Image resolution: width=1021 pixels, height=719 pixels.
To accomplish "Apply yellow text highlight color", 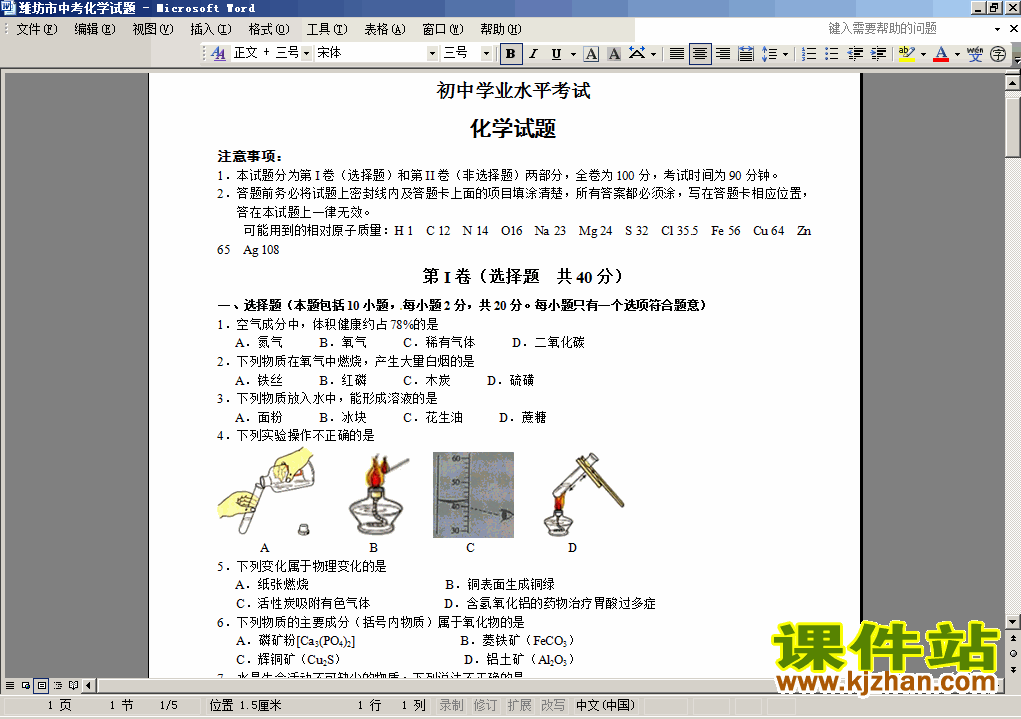I will coord(906,53).
